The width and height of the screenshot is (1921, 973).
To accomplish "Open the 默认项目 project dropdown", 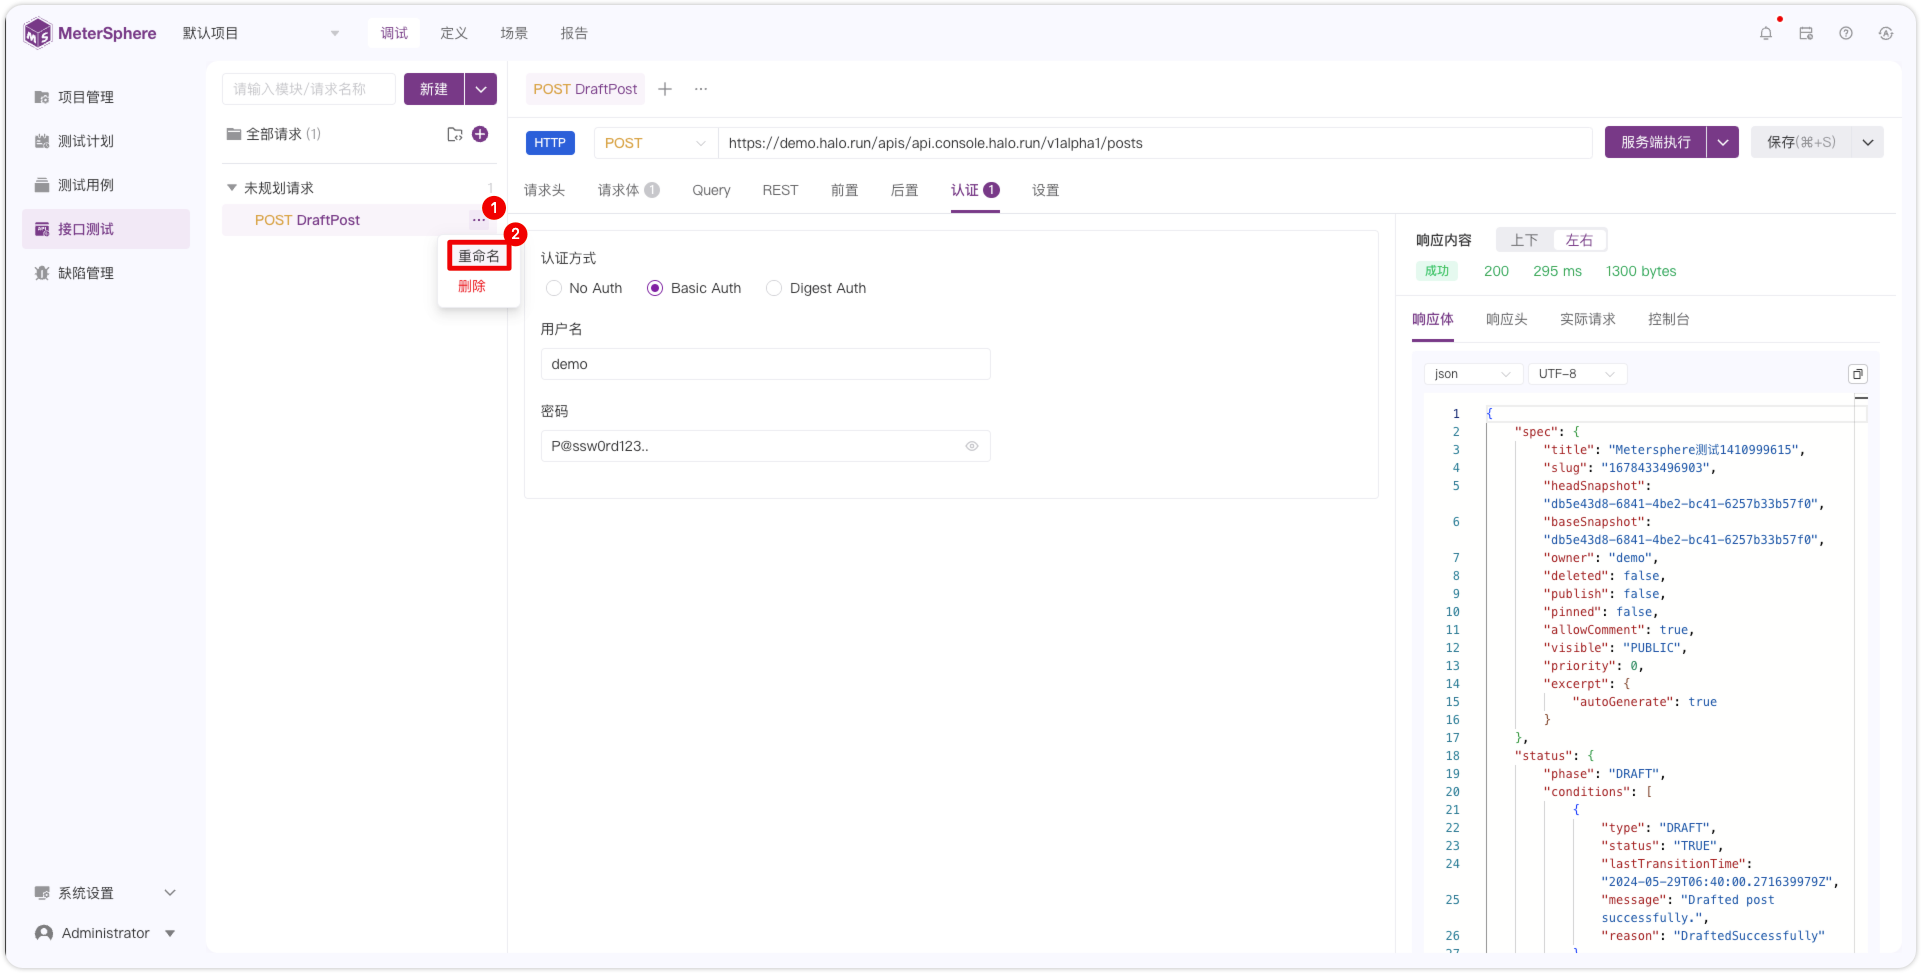I will (x=262, y=33).
